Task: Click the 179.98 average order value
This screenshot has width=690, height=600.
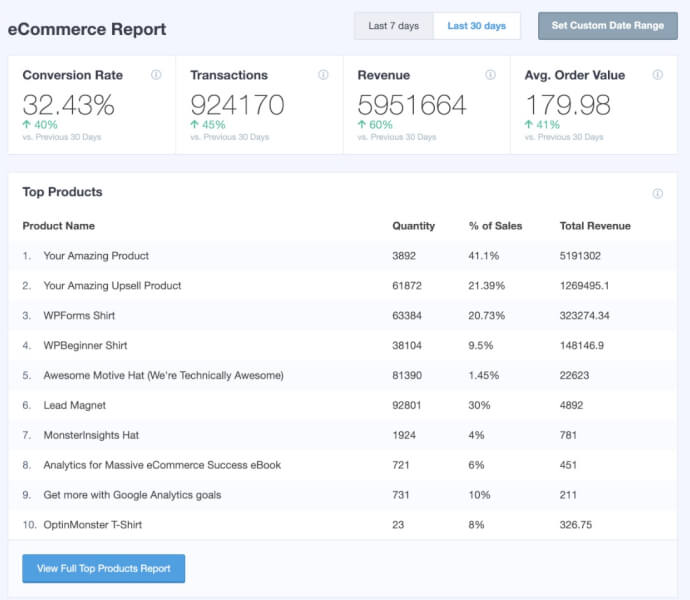Action: pos(568,105)
